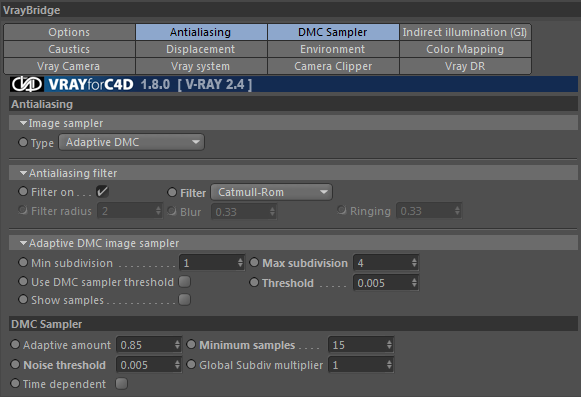The height and width of the screenshot is (397, 581).
Task: Enable the Show samples checkbox
Action: tap(185, 300)
